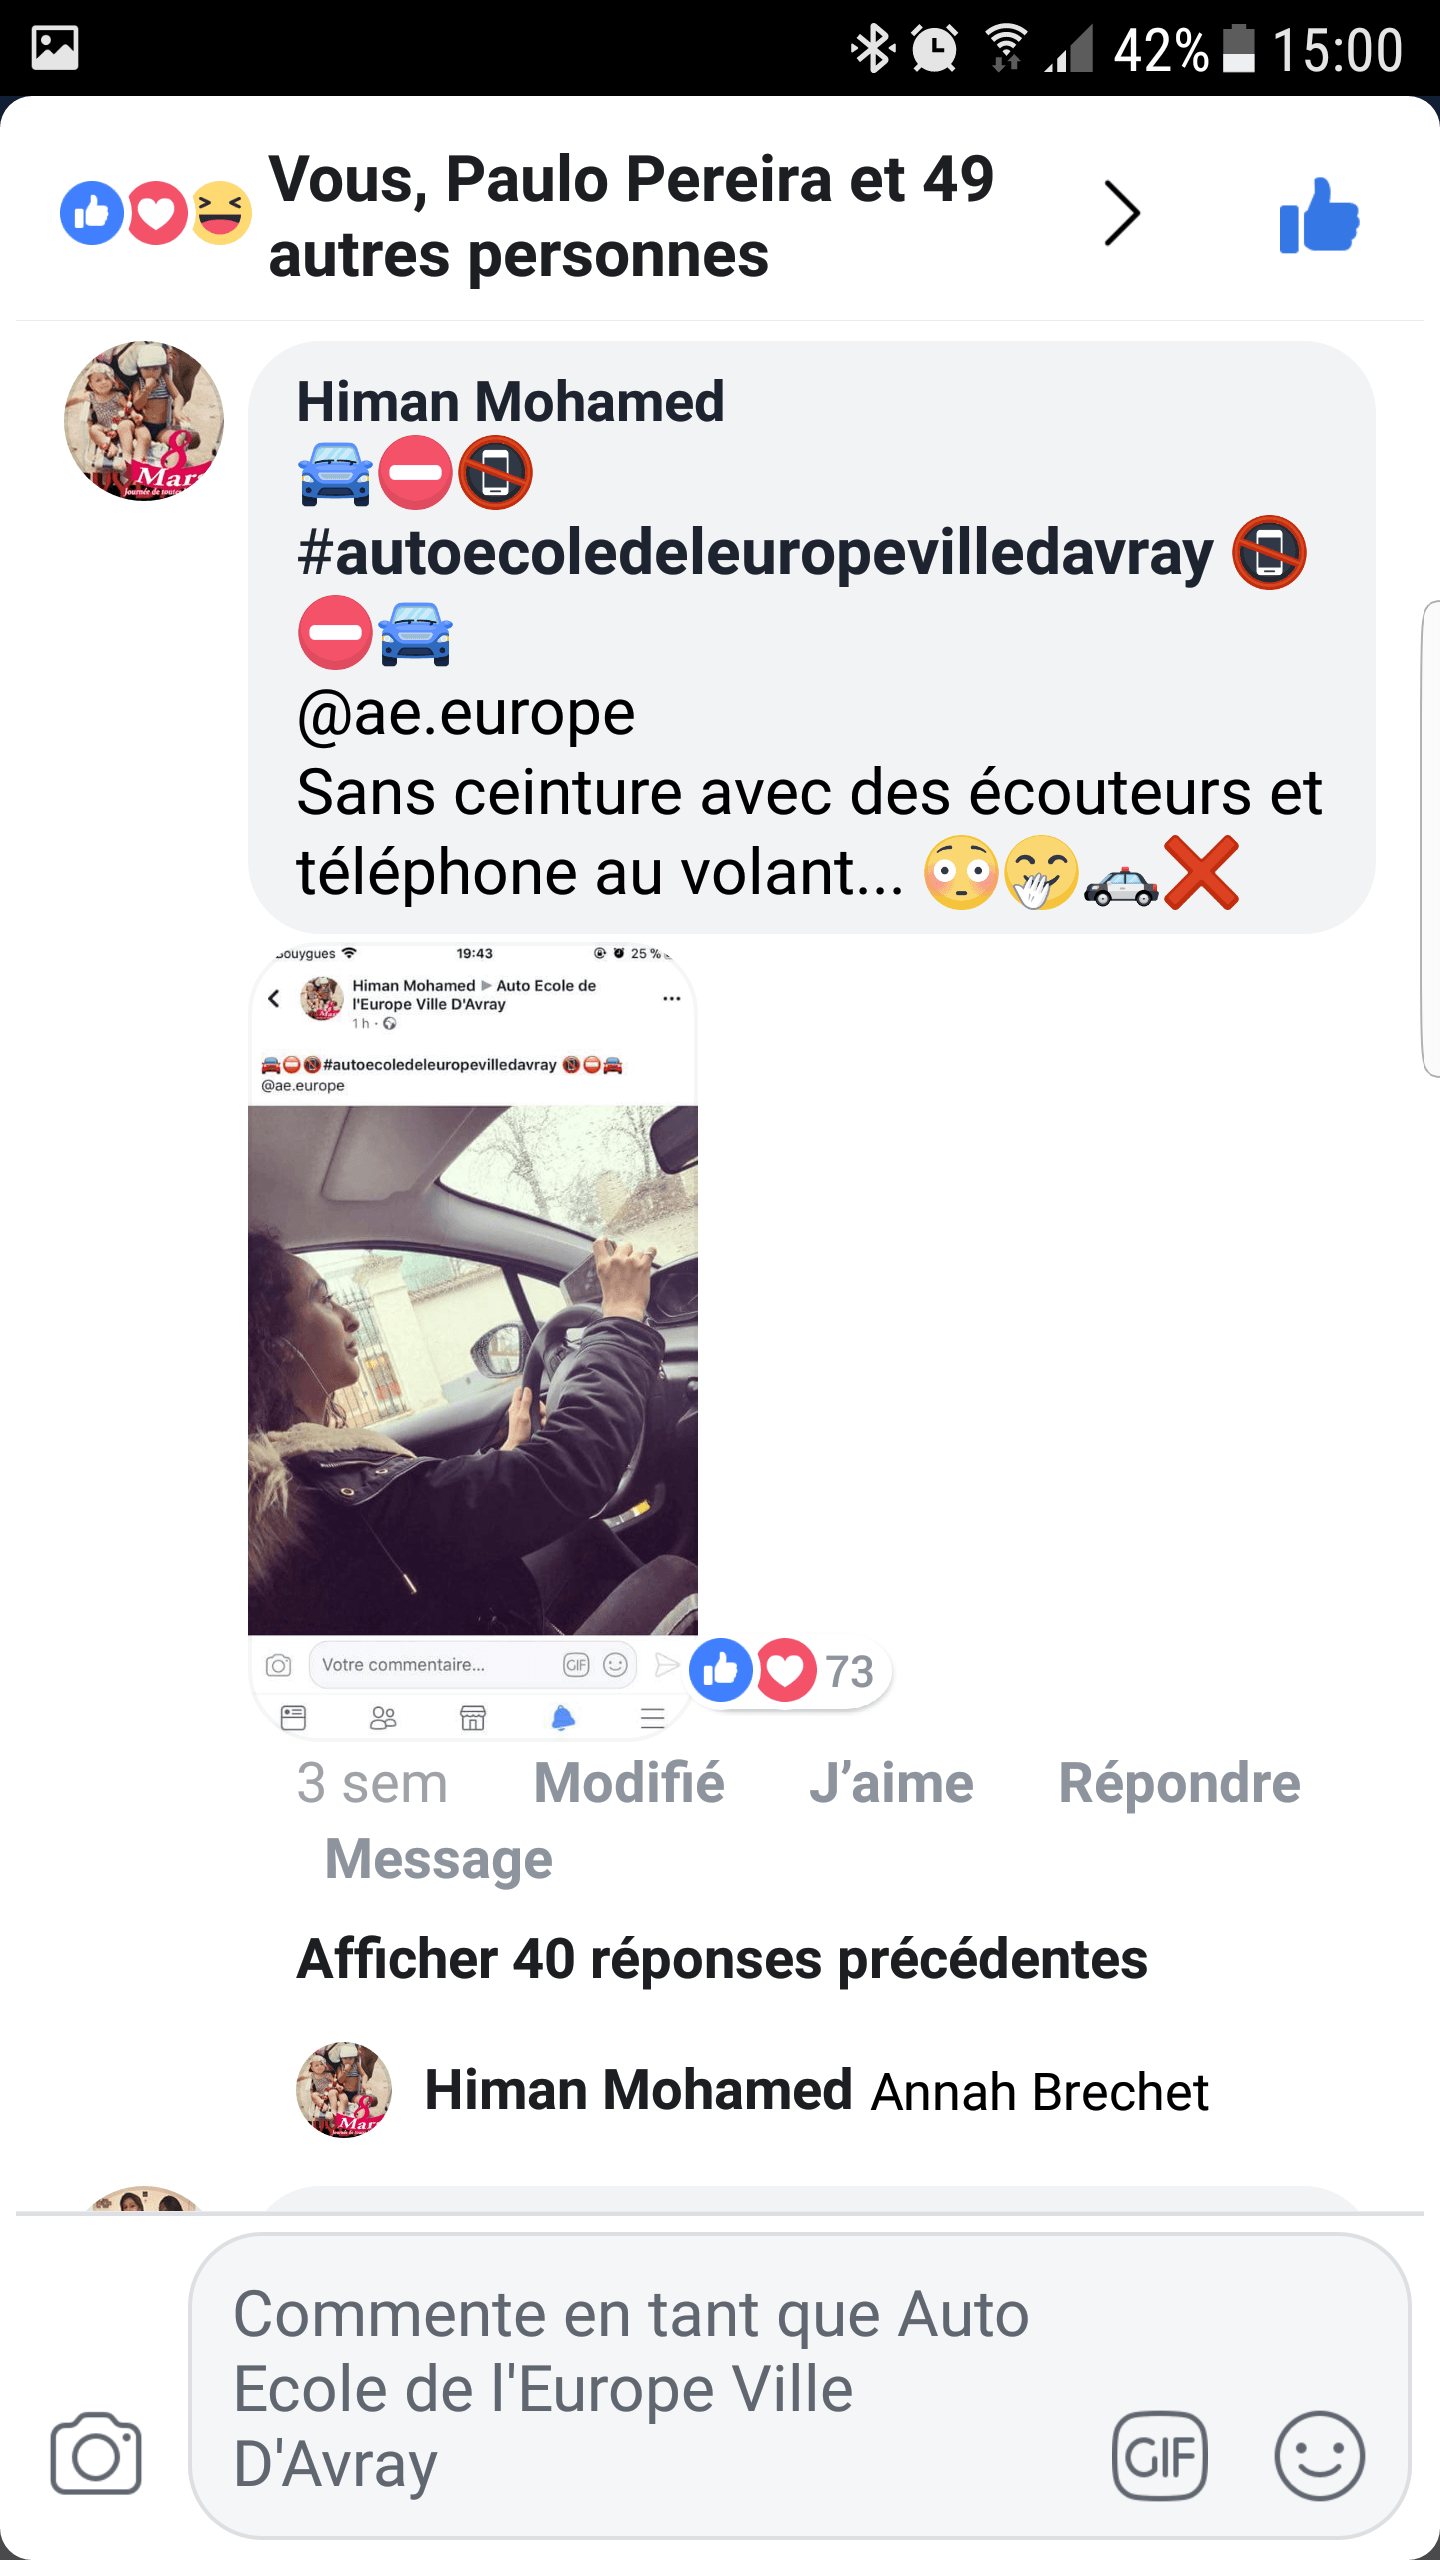Tap the reactions icons cluster at top

[x=155, y=213]
